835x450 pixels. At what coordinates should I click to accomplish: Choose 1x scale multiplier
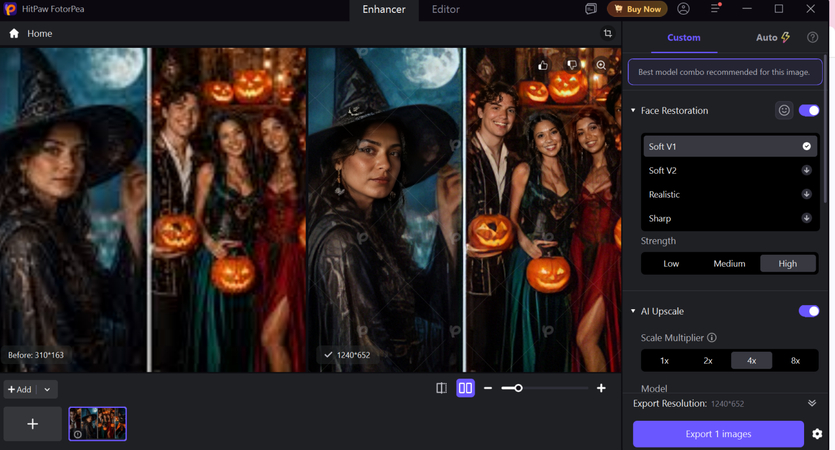tap(665, 361)
